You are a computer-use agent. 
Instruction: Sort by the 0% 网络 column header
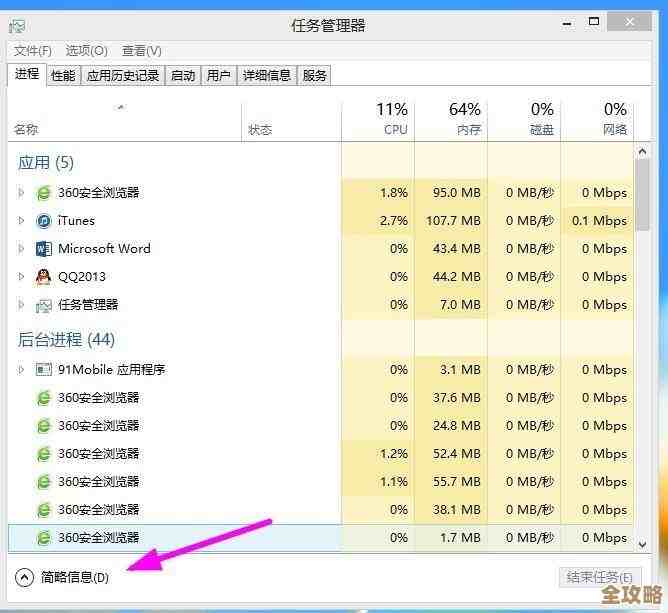coord(597,121)
